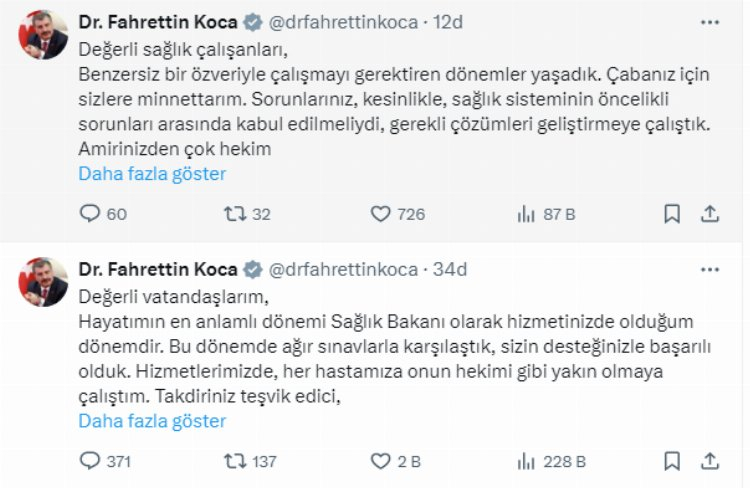The image size is (750, 488).
Task: Retweet the tweet with 137 retweets
Action: click(236, 461)
